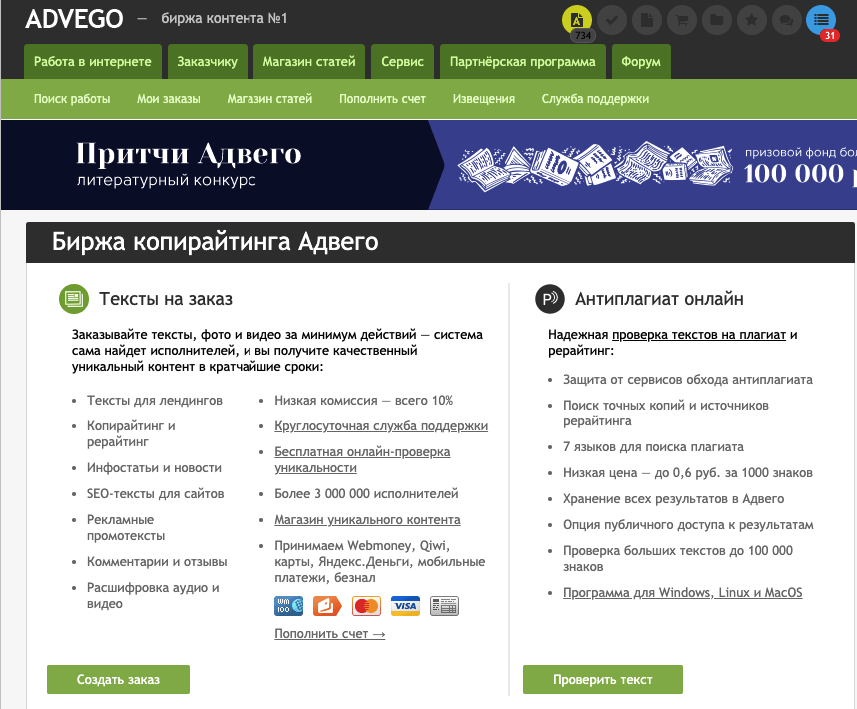Screen dimensions: 857x709
Task: Open 'Служба поддержки' in green submenu
Action: 595,99
